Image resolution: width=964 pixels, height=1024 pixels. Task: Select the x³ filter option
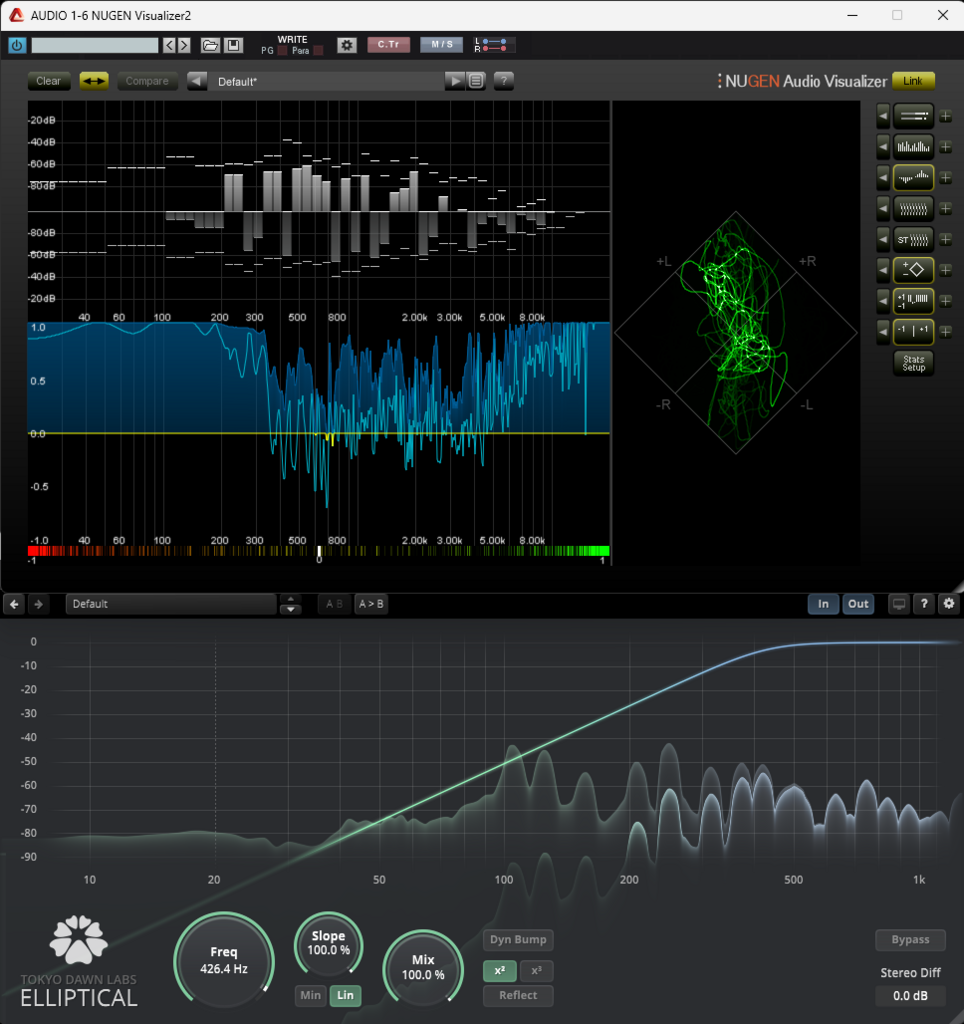click(536, 971)
